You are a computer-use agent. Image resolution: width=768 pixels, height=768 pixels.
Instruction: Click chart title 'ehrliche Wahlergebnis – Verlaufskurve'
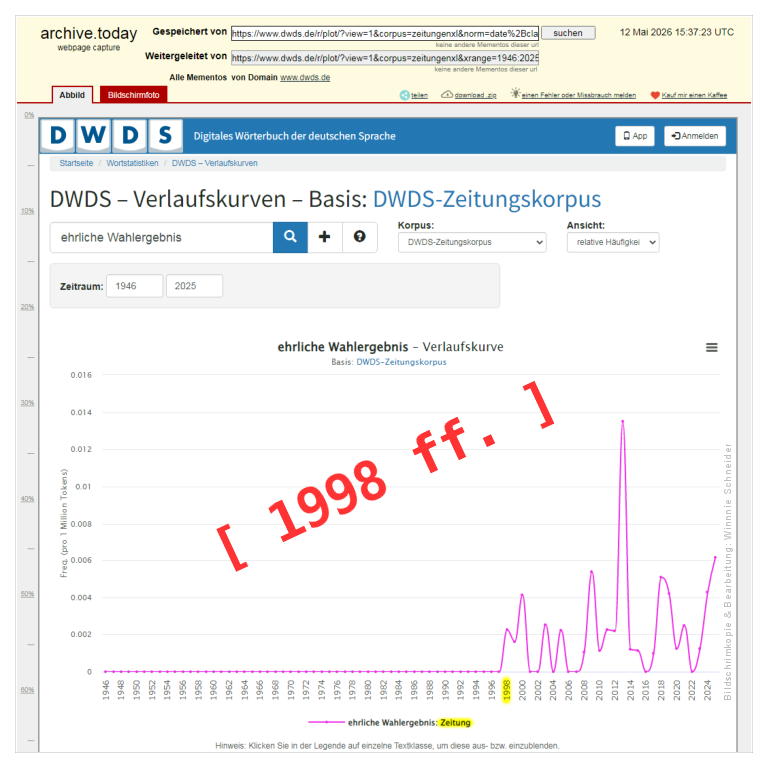390,347
